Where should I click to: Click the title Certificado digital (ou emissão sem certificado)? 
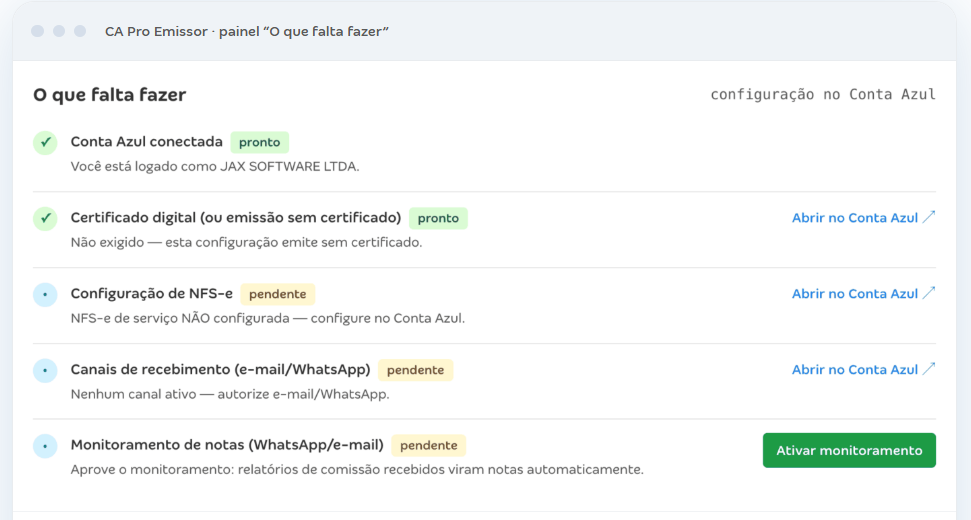[x=236, y=218]
